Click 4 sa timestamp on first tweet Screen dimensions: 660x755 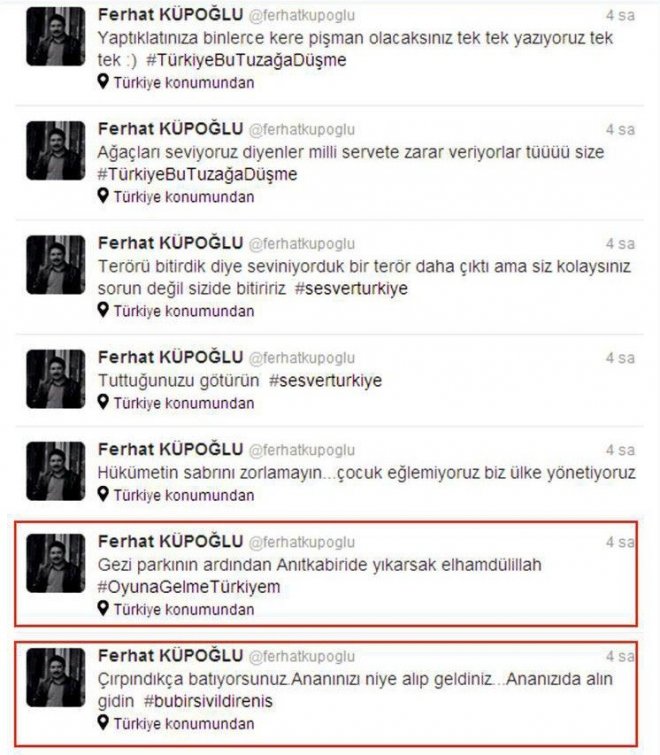tap(620, 15)
